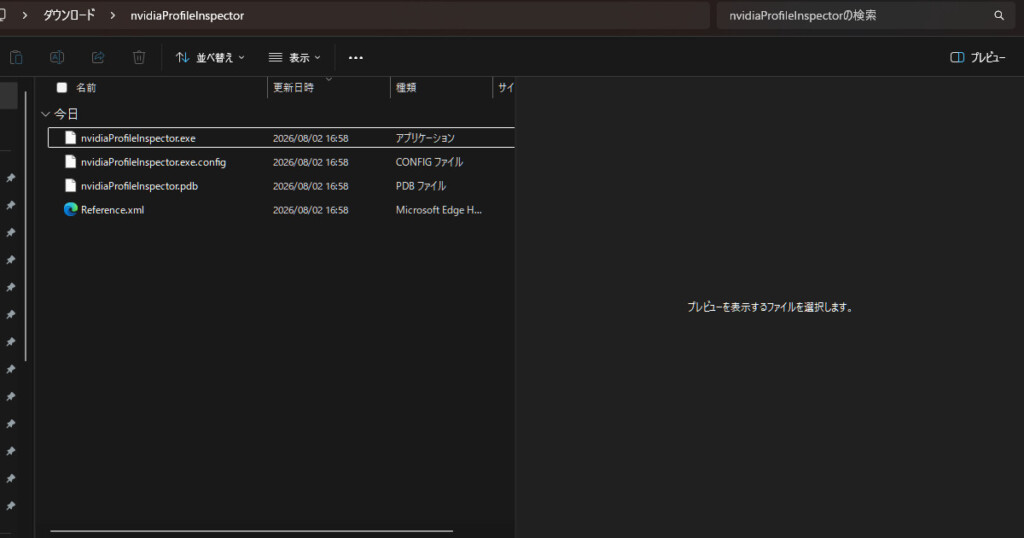Click the アプリケーション type cell
This screenshot has height=538, width=1024.
click(x=424, y=138)
